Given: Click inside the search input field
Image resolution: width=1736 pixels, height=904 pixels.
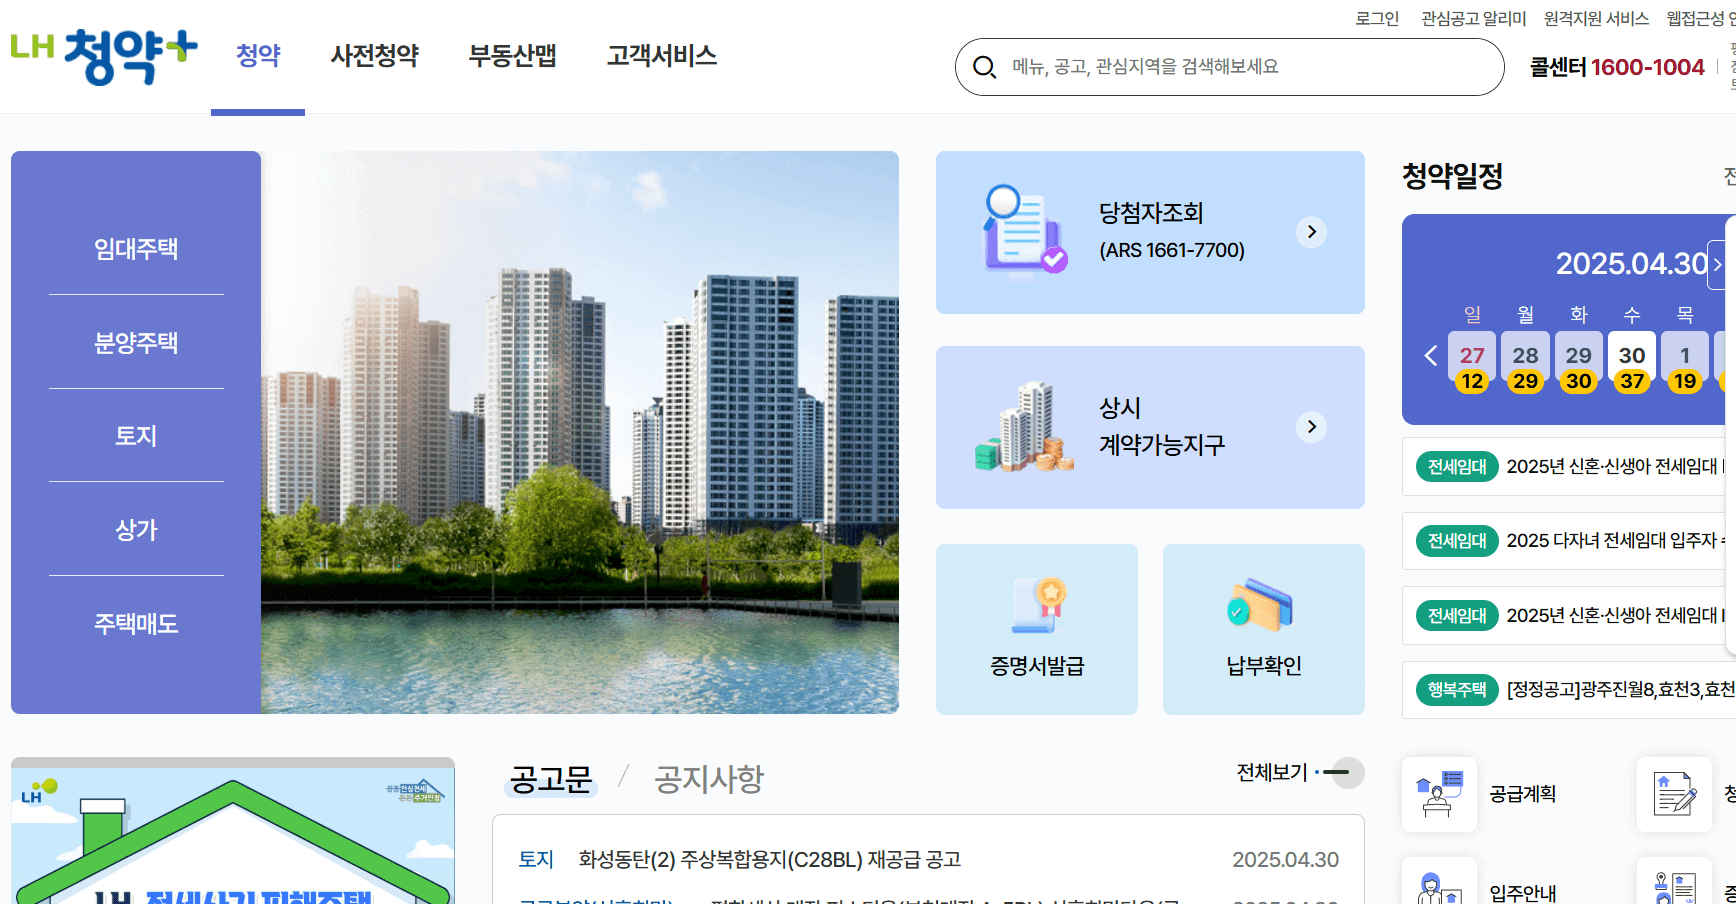Looking at the screenshot, I should pos(1150,66).
